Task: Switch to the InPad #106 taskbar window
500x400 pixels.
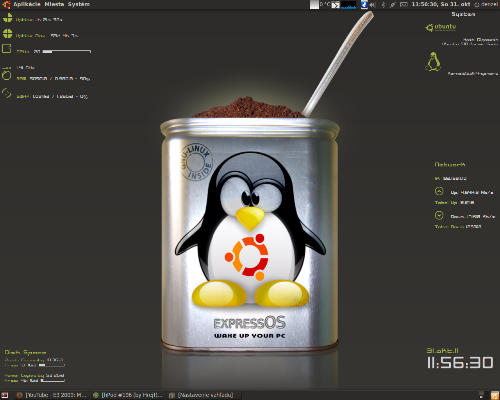Action: pyautogui.click(x=128, y=395)
